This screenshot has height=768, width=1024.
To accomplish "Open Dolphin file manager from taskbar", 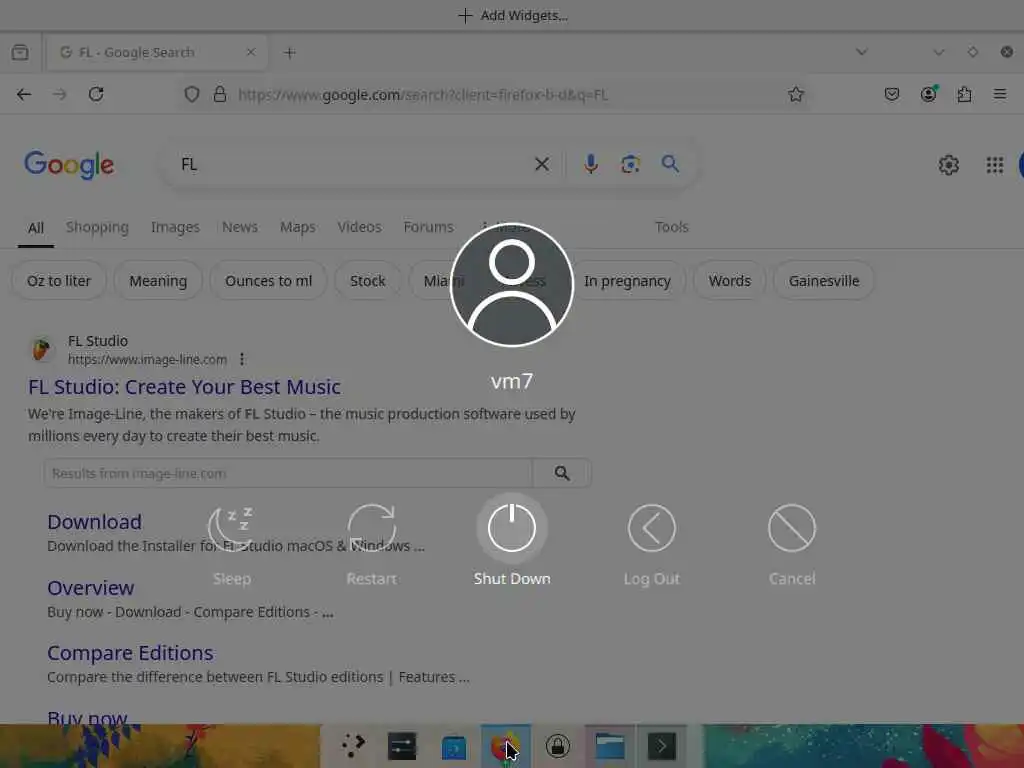I will [609, 746].
